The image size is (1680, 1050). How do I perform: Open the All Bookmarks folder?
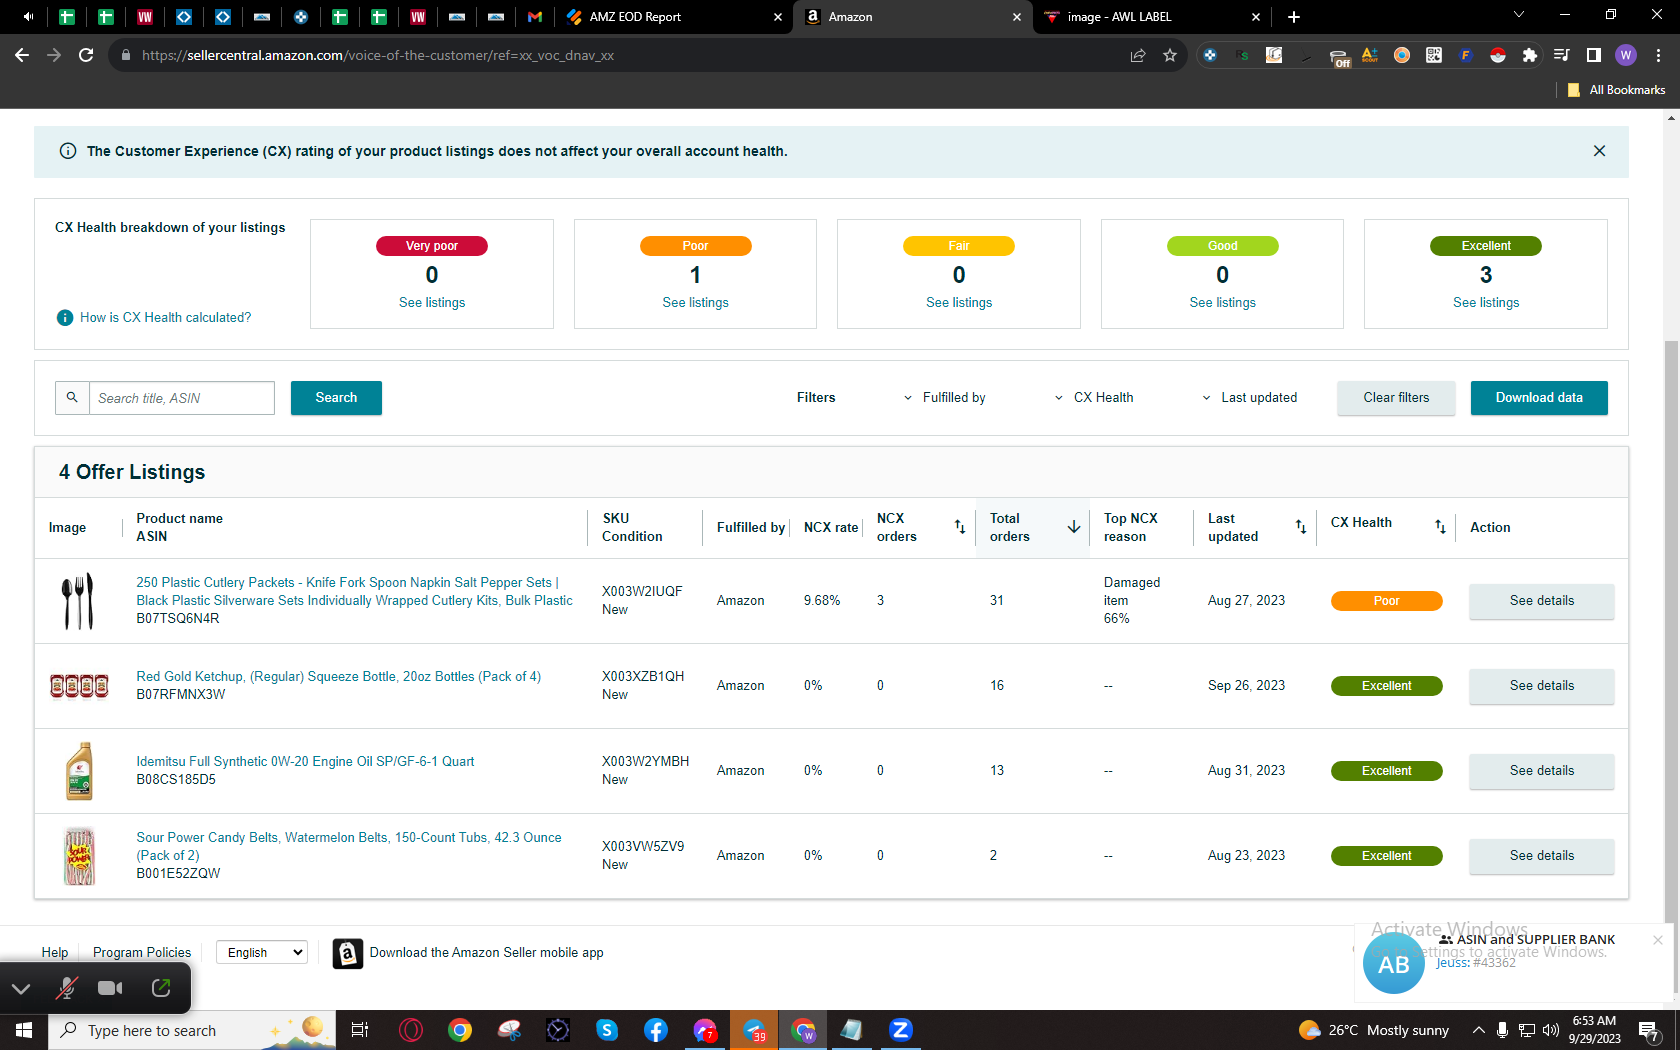(x=1616, y=90)
